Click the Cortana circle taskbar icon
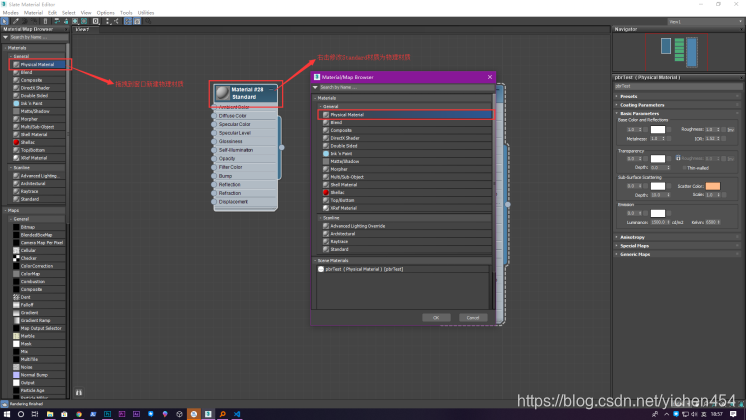 [x=20, y=414]
